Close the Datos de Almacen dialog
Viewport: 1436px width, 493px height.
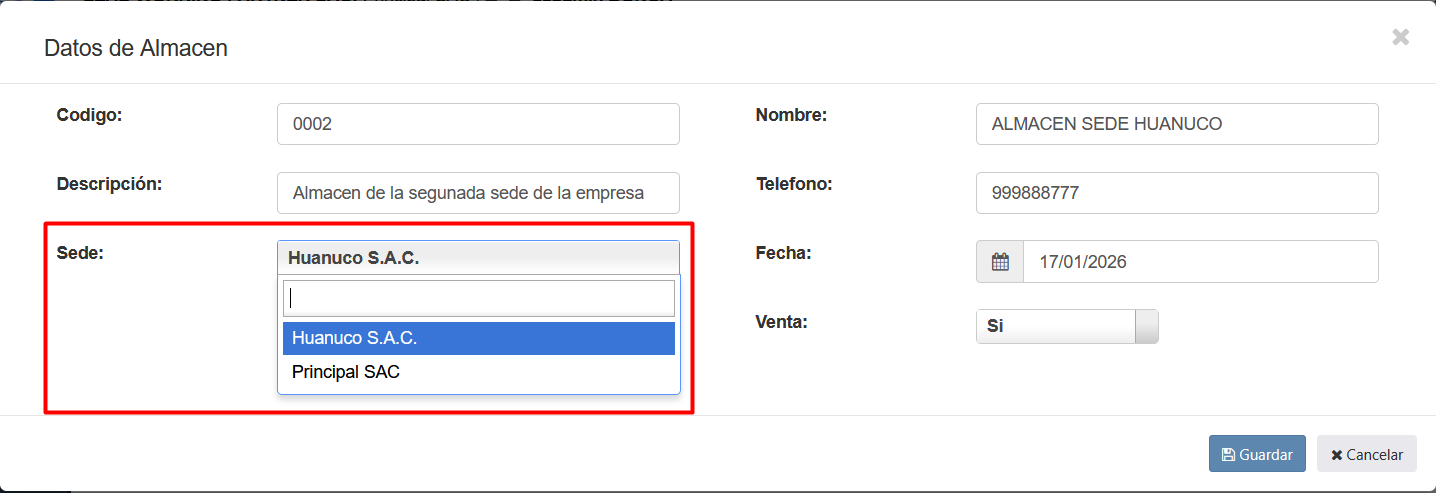(1401, 37)
